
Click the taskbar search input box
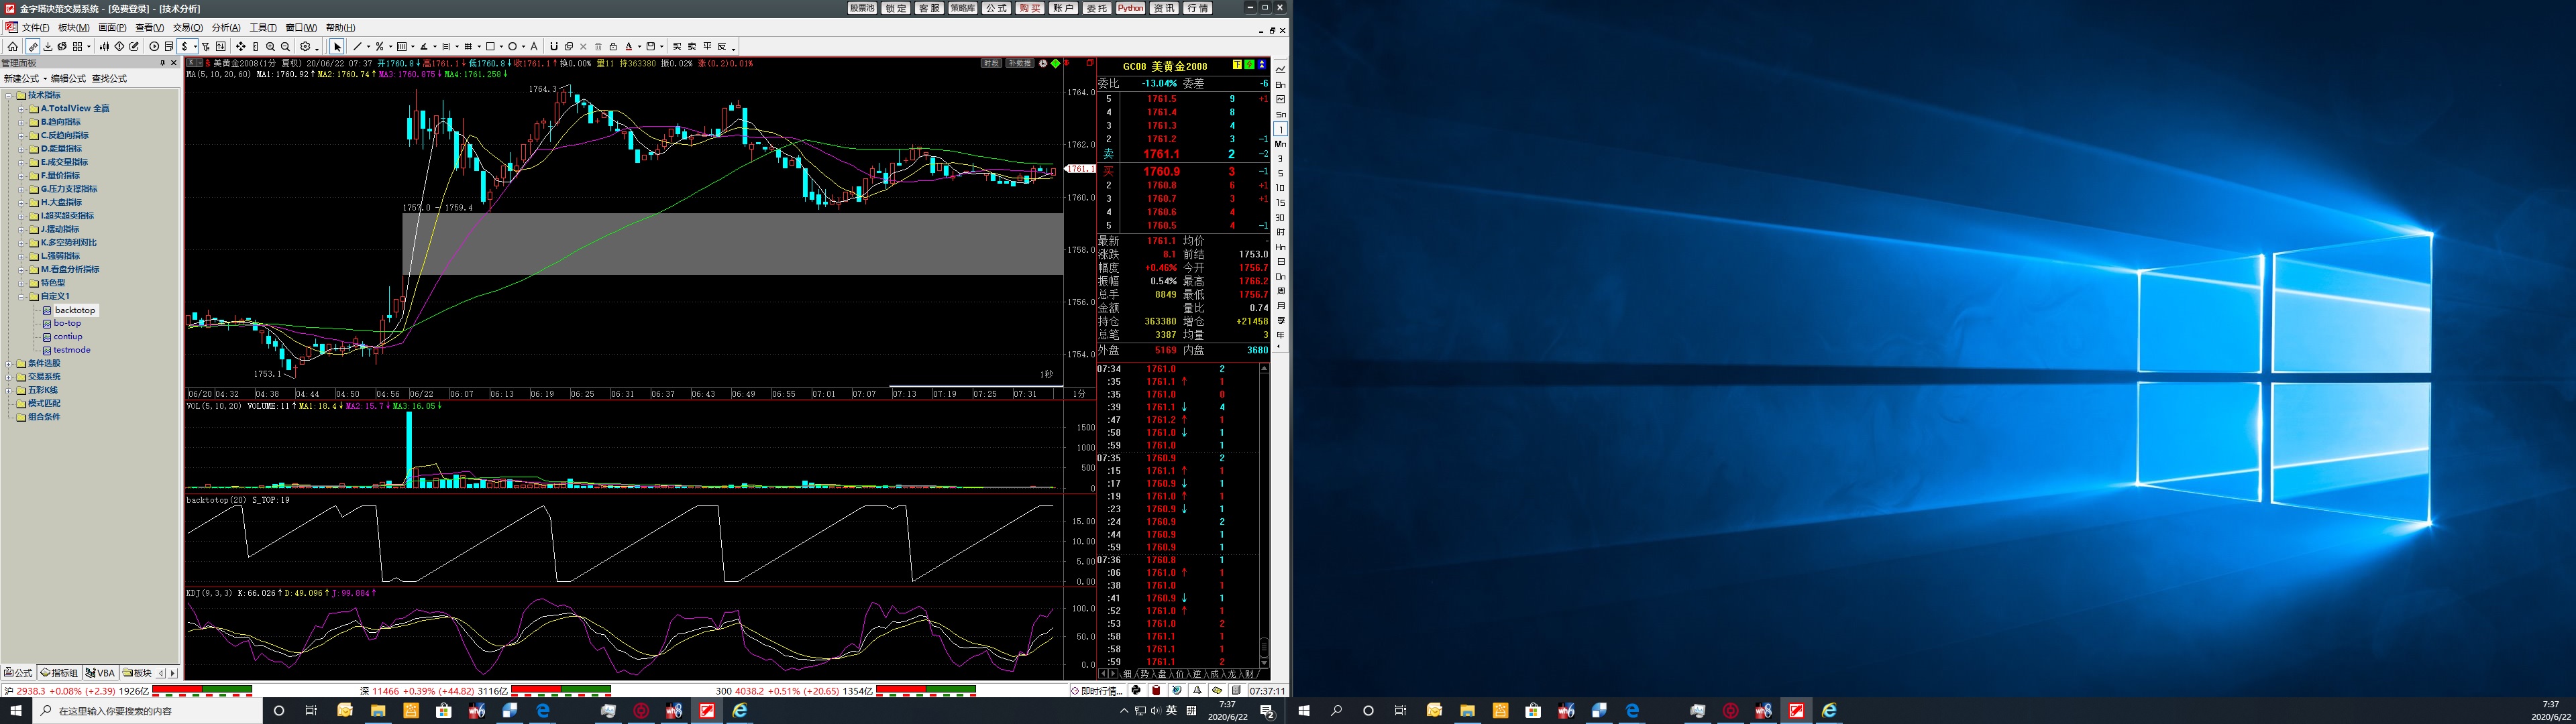coord(146,711)
